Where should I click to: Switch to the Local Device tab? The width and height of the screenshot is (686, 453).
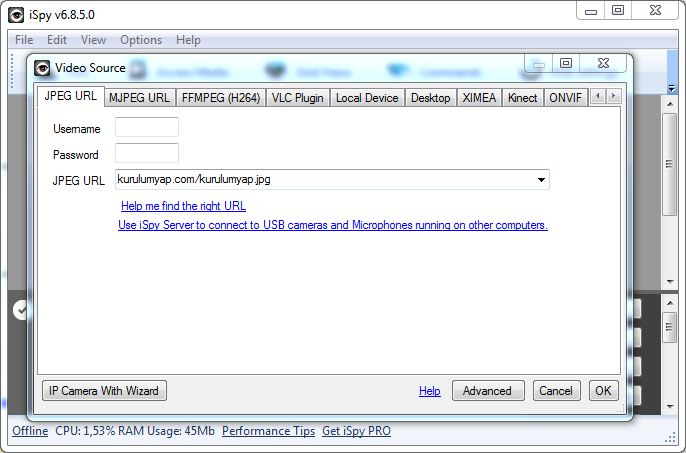click(367, 98)
